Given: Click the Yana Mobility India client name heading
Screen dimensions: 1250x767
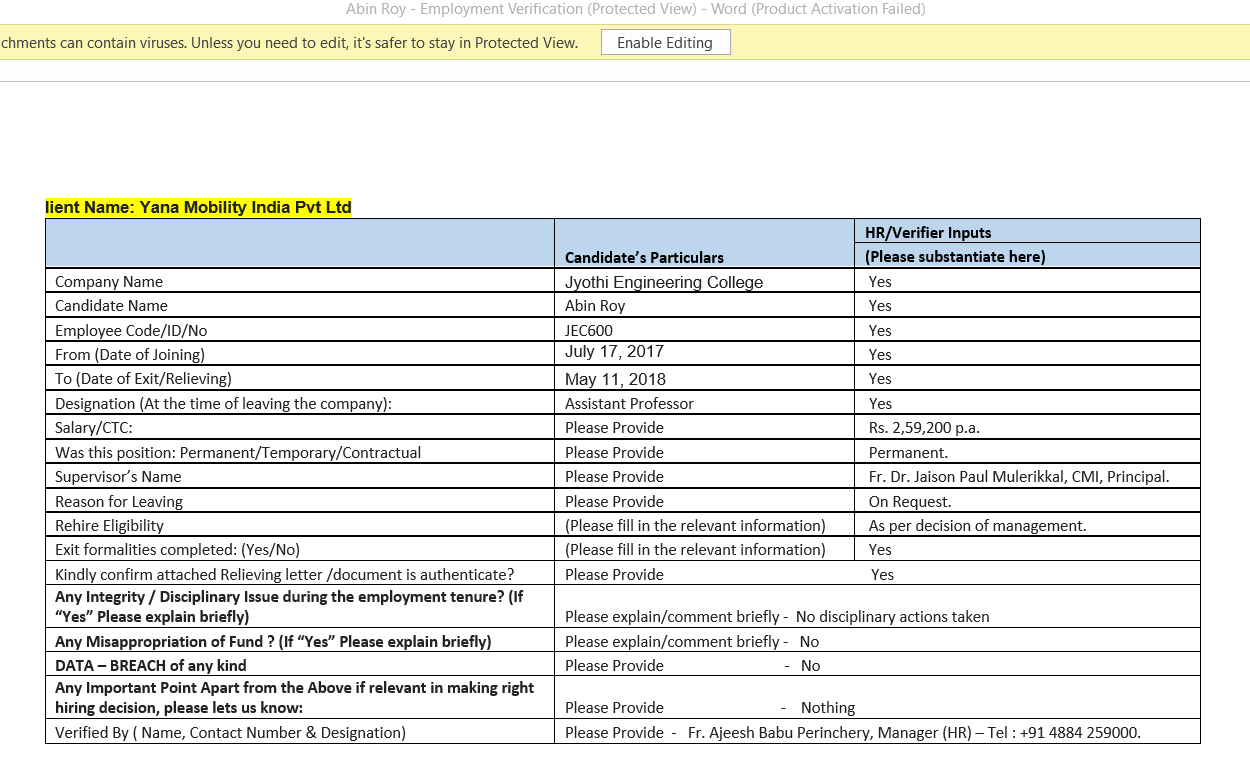Looking at the screenshot, I should 199,208.
